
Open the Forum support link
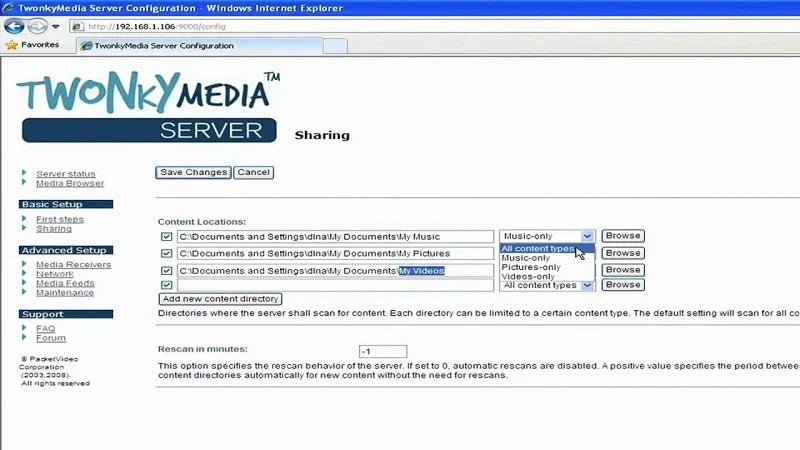51,338
